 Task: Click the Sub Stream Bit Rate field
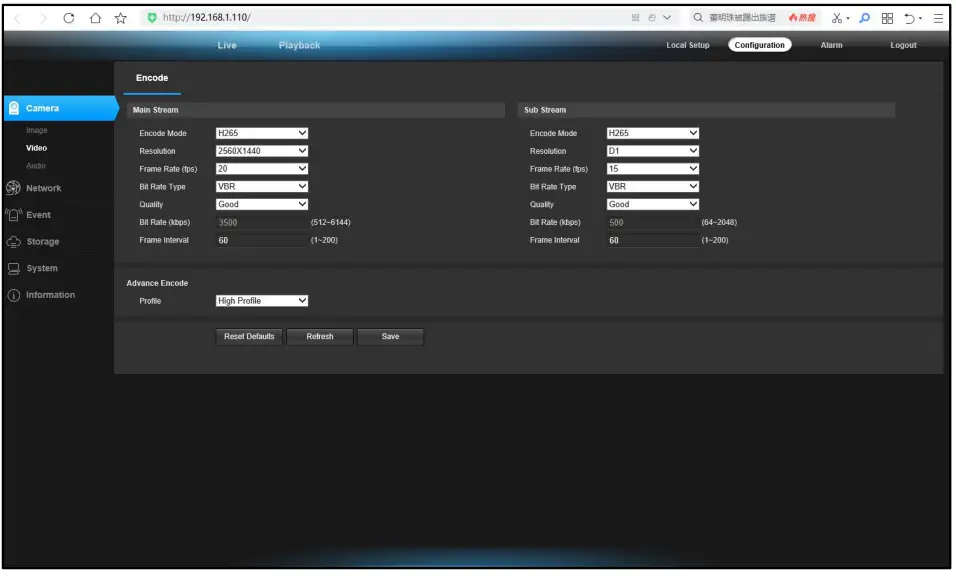(652, 222)
